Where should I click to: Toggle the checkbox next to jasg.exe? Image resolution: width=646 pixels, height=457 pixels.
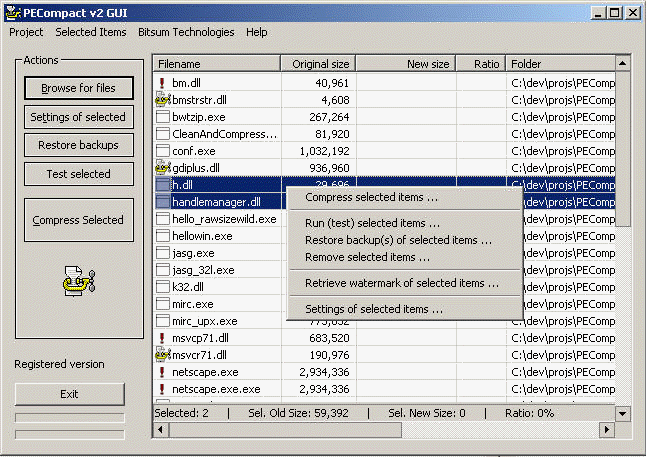[163, 253]
